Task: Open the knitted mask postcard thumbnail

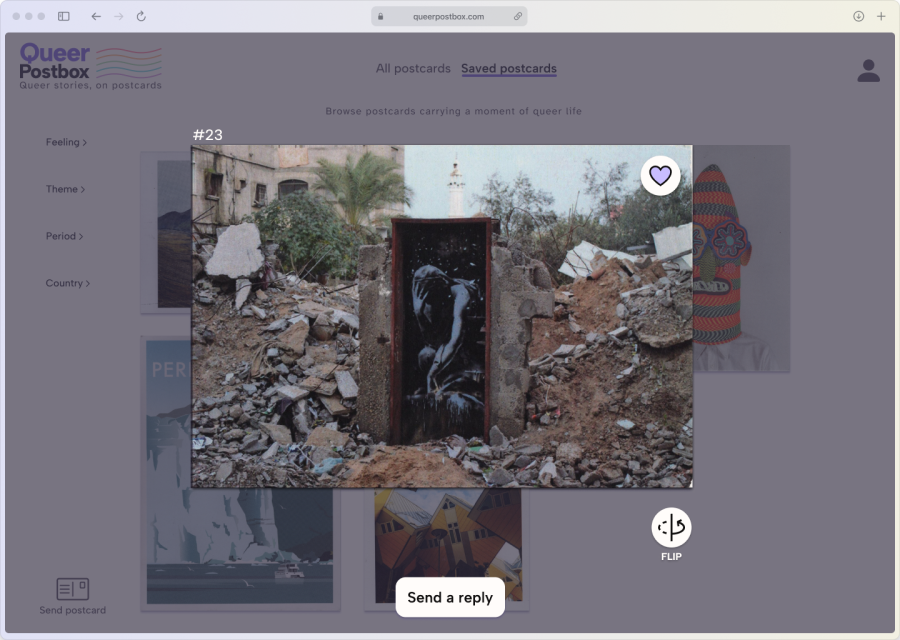Action: 741,258
